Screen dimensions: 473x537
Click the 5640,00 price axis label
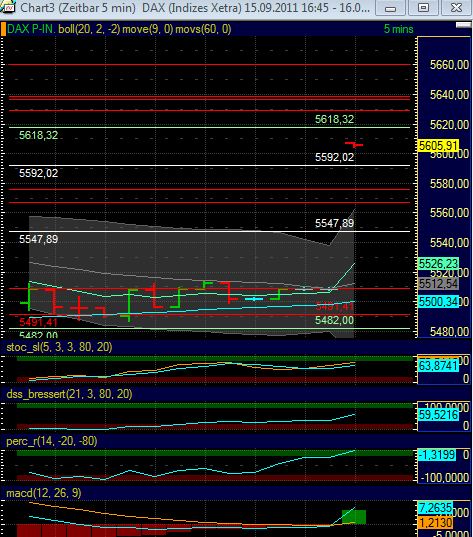pos(449,95)
